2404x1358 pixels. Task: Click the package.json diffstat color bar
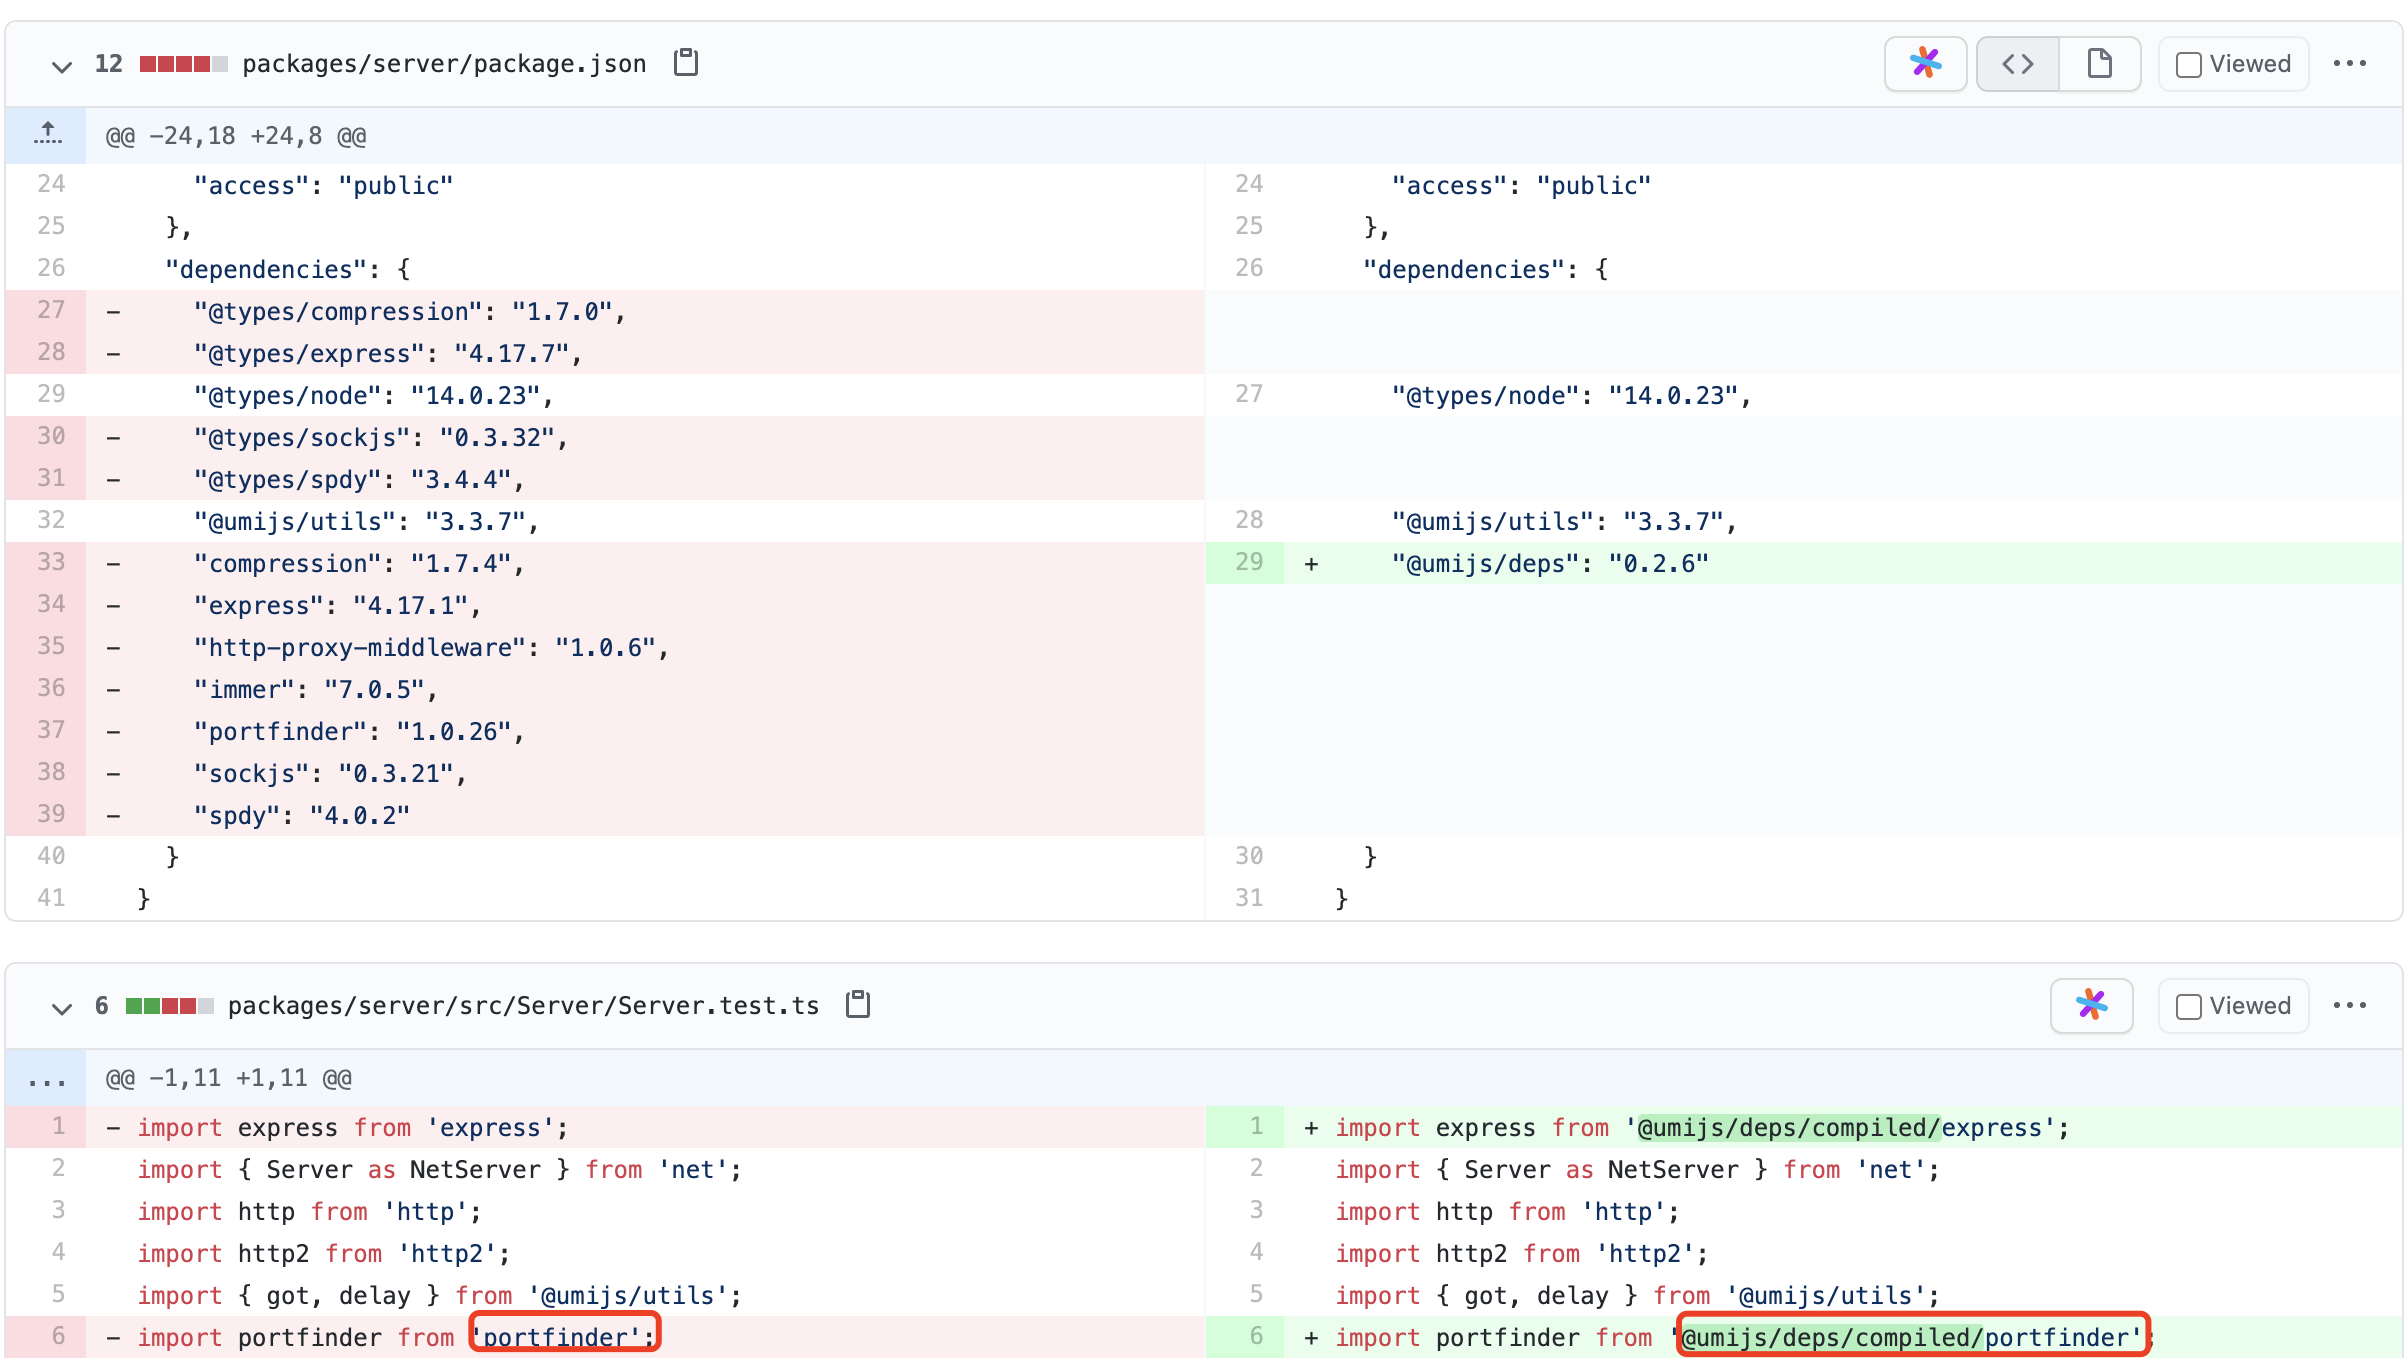[183, 64]
